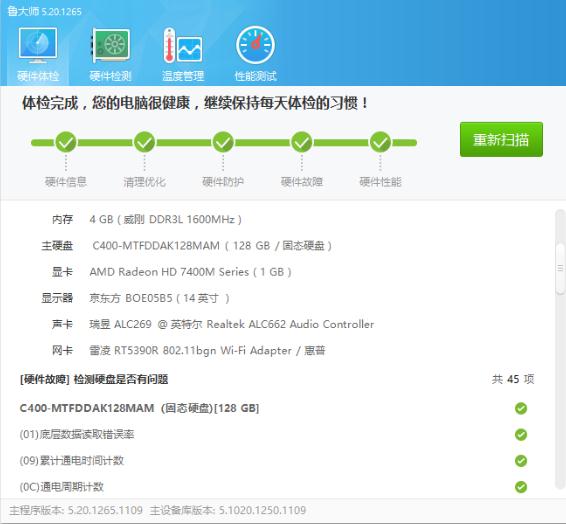Open the 性能测试 speedometer icon
The image size is (566, 524).
(255, 45)
